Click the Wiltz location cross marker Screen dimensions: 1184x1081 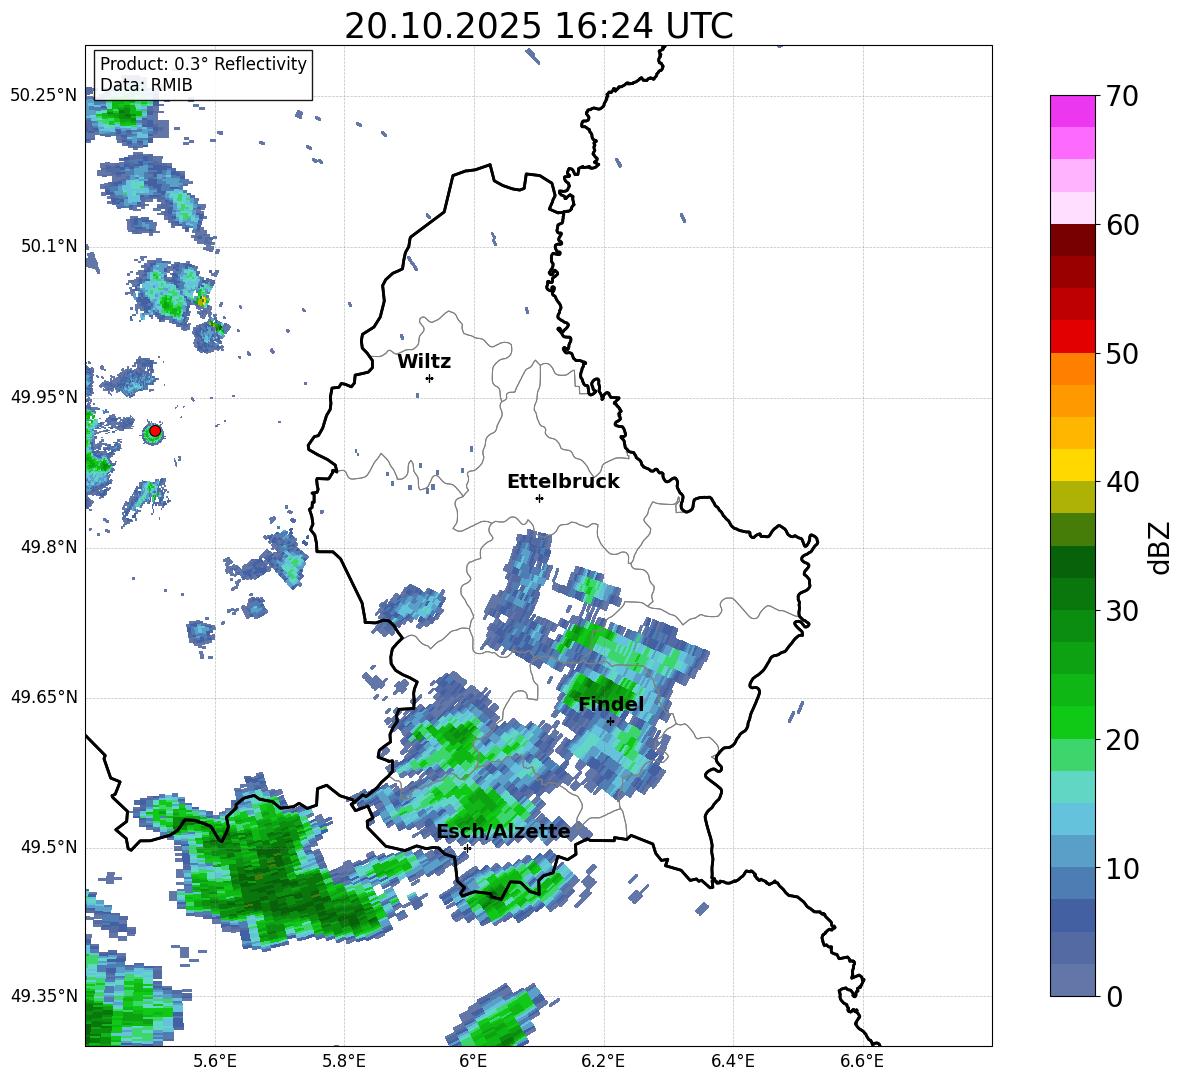pyautogui.click(x=430, y=378)
